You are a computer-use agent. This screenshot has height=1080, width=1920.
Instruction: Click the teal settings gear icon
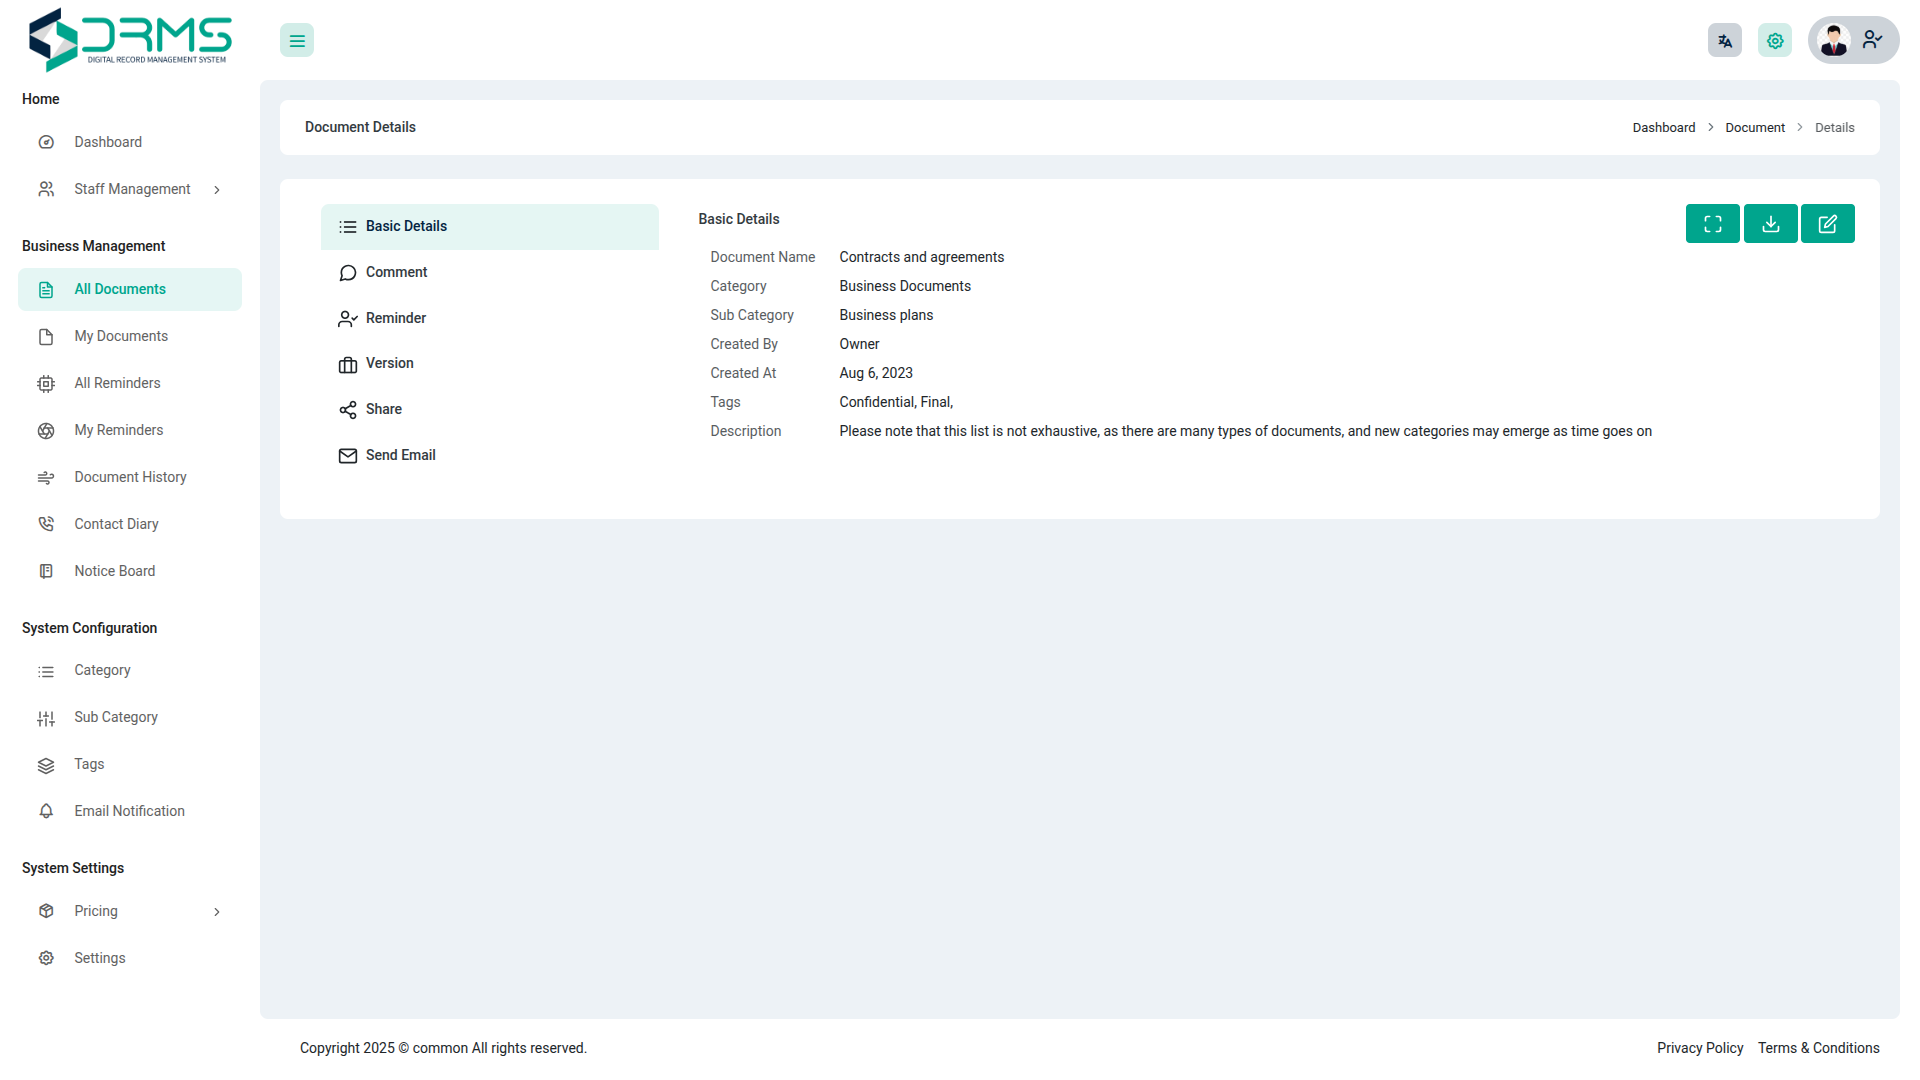click(1774, 41)
